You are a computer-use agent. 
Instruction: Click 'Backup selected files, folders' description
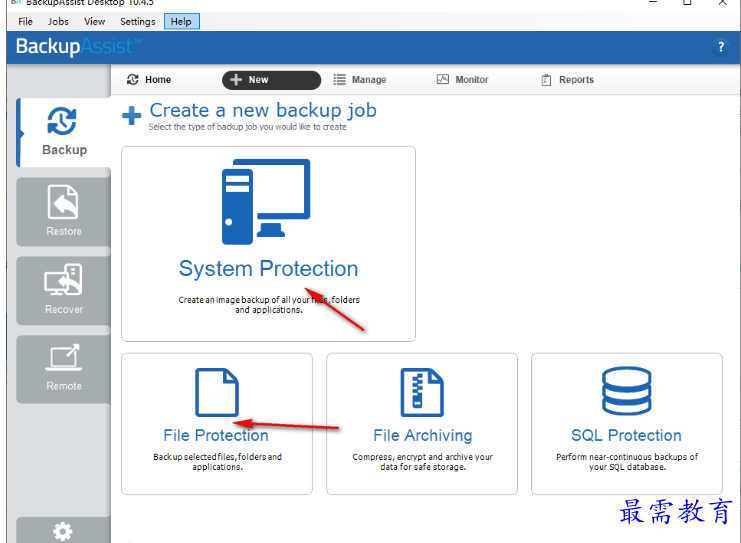click(x=217, y=462)
